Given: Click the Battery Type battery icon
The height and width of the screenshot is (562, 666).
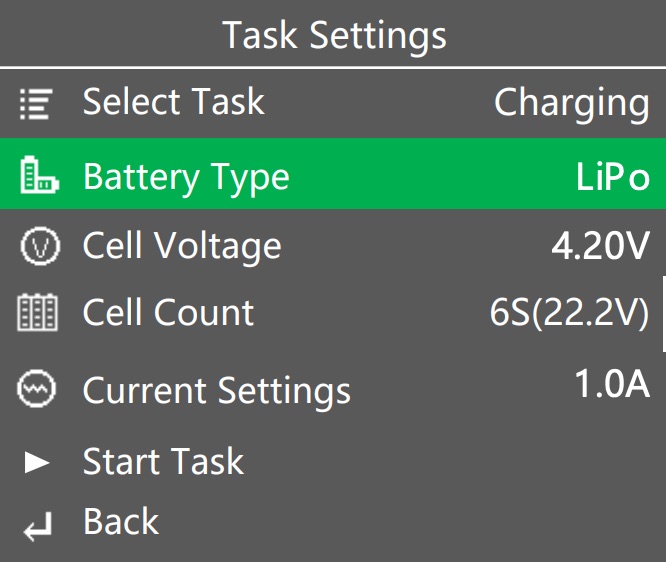Looking at the screenshot, I should [x=40, y=175].
